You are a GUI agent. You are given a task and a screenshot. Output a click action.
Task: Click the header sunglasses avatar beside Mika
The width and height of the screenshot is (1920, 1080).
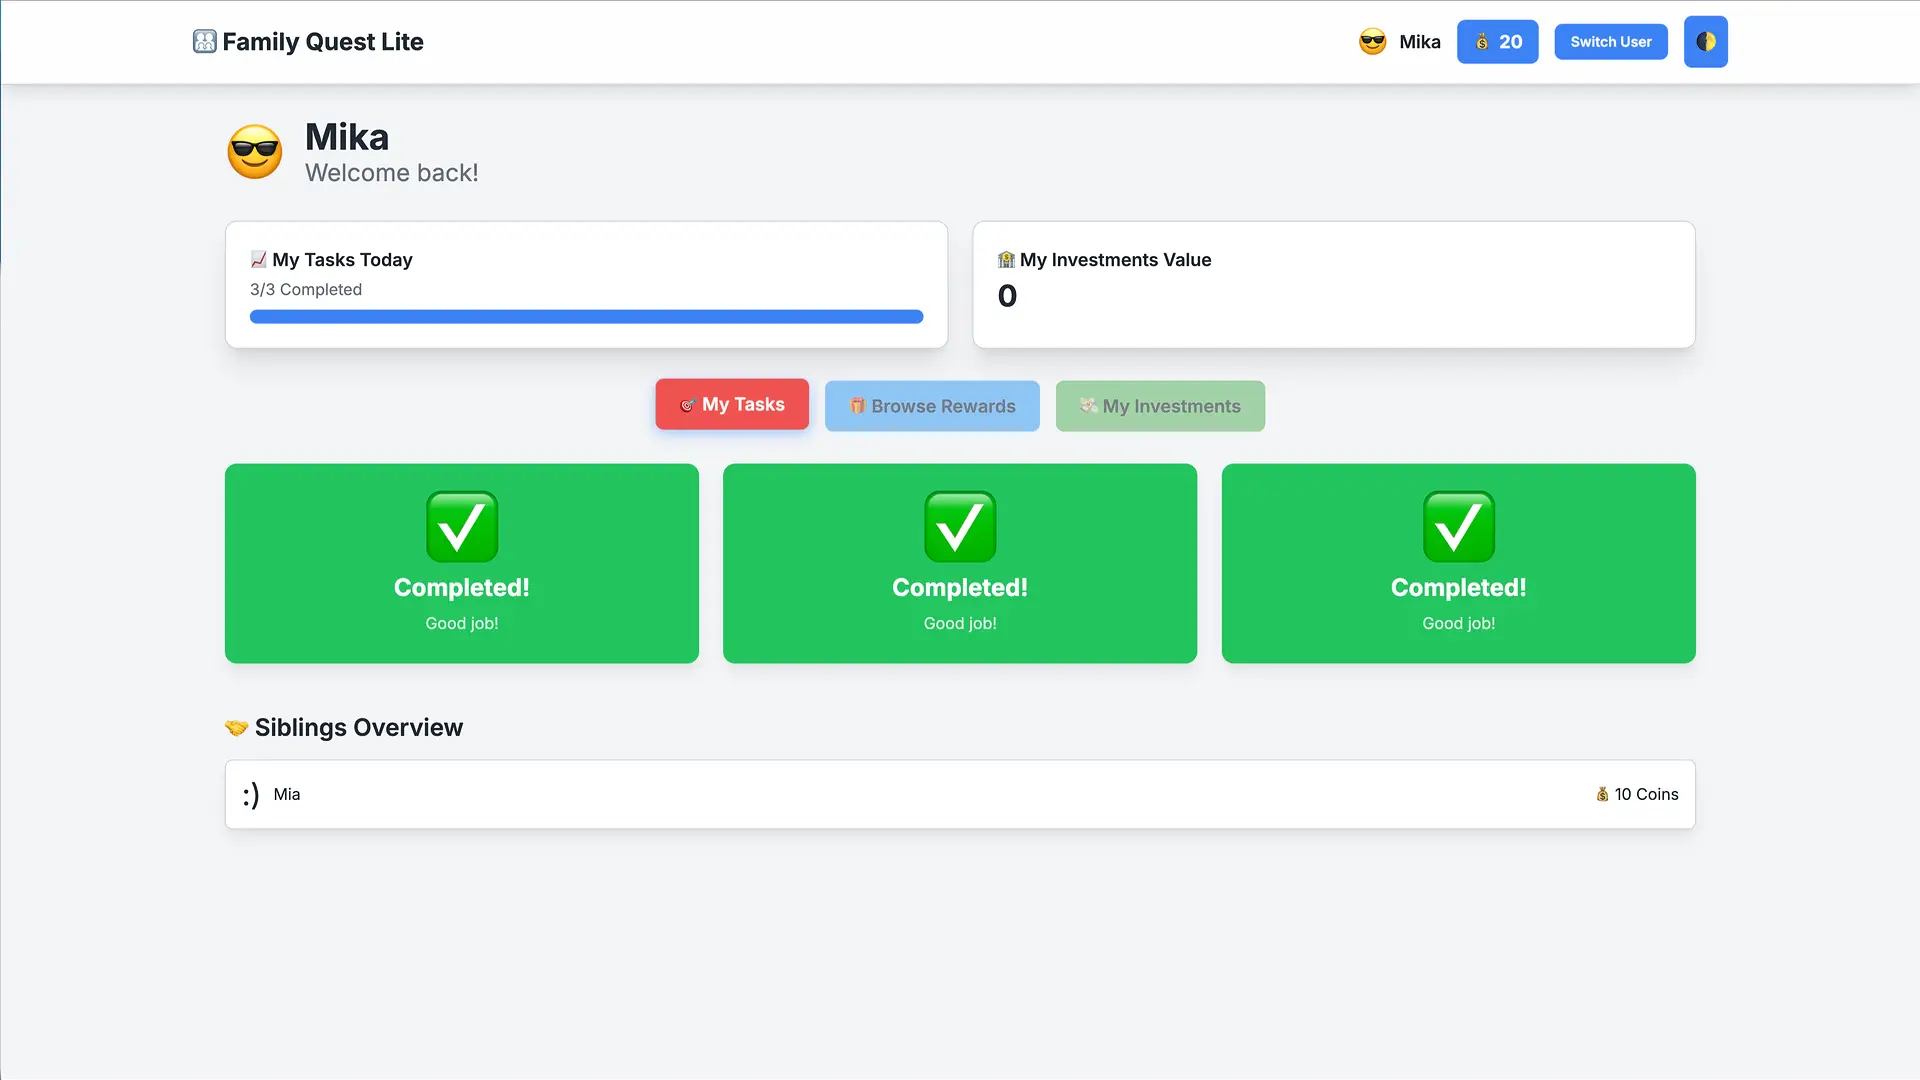tap(1372, 42)
